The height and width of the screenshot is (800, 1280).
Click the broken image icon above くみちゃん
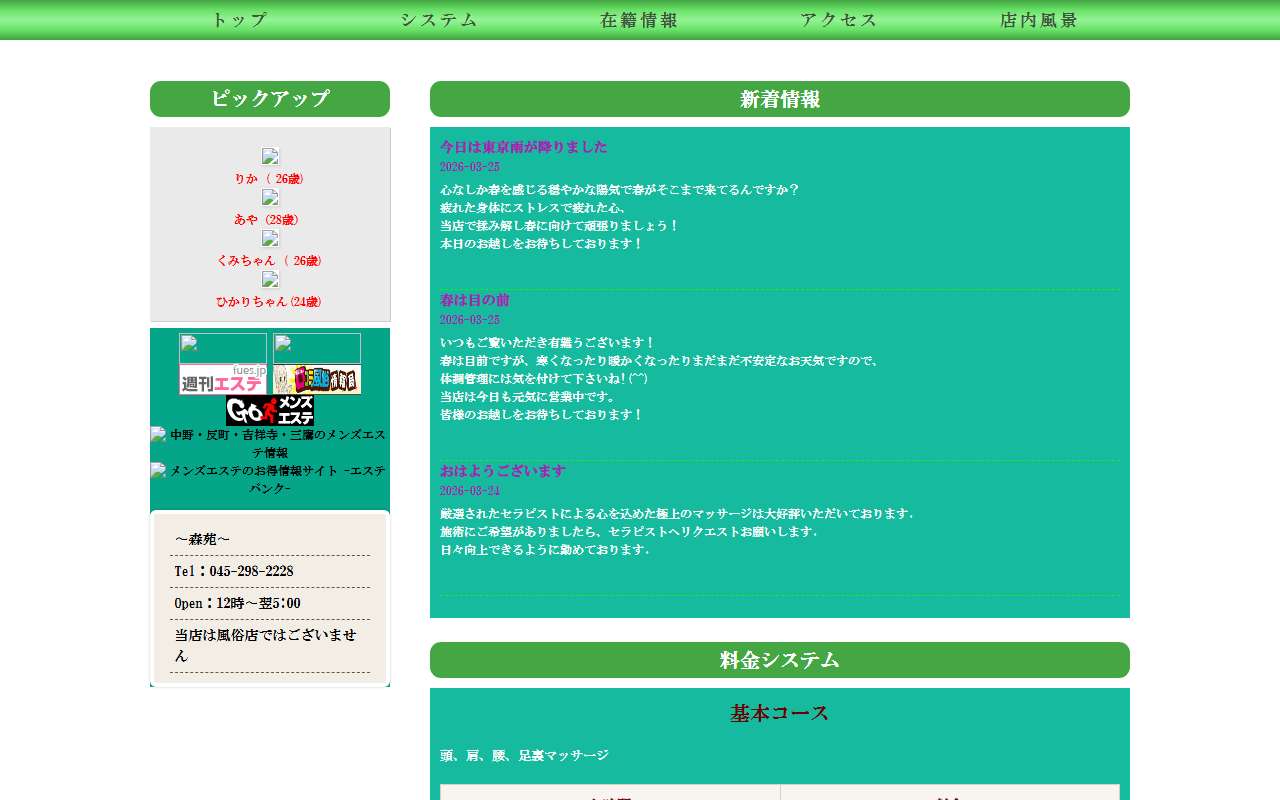(270, 239)
